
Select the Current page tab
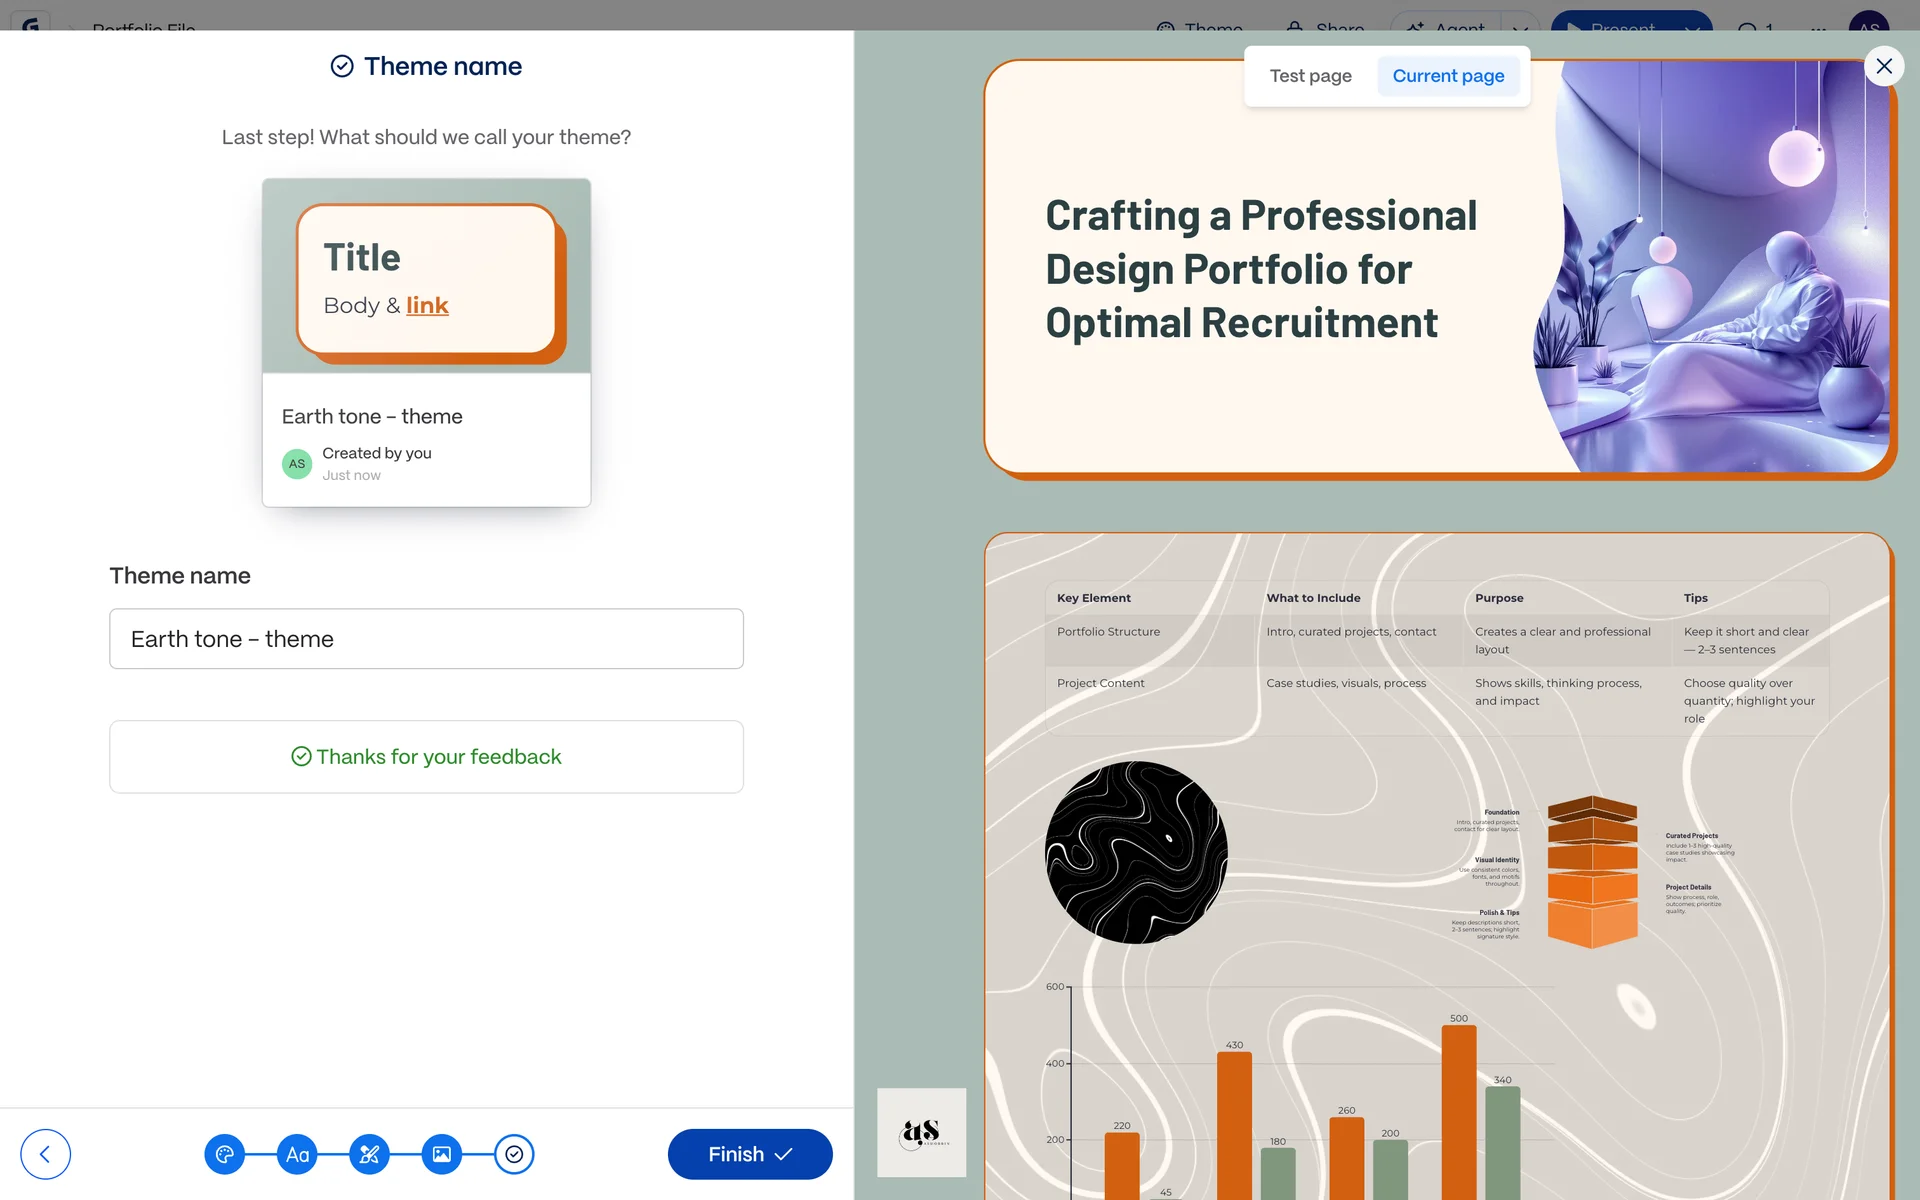click(x=1448, y=76)
